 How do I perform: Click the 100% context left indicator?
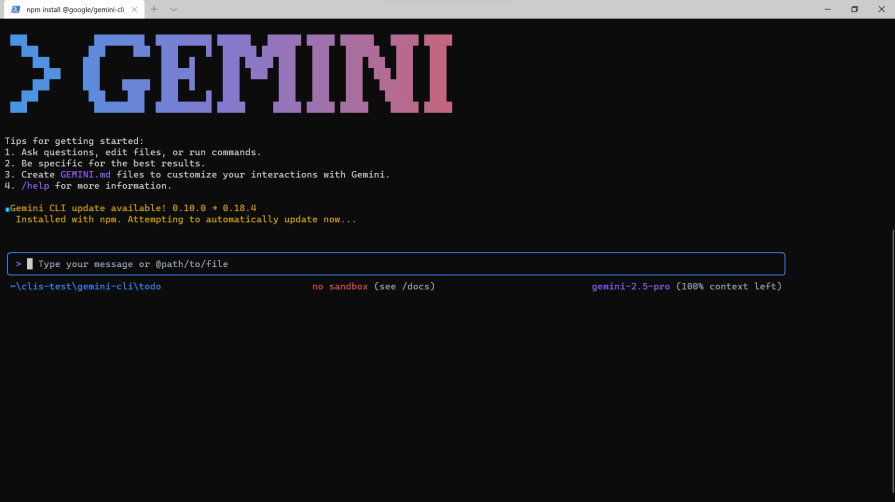728,287
